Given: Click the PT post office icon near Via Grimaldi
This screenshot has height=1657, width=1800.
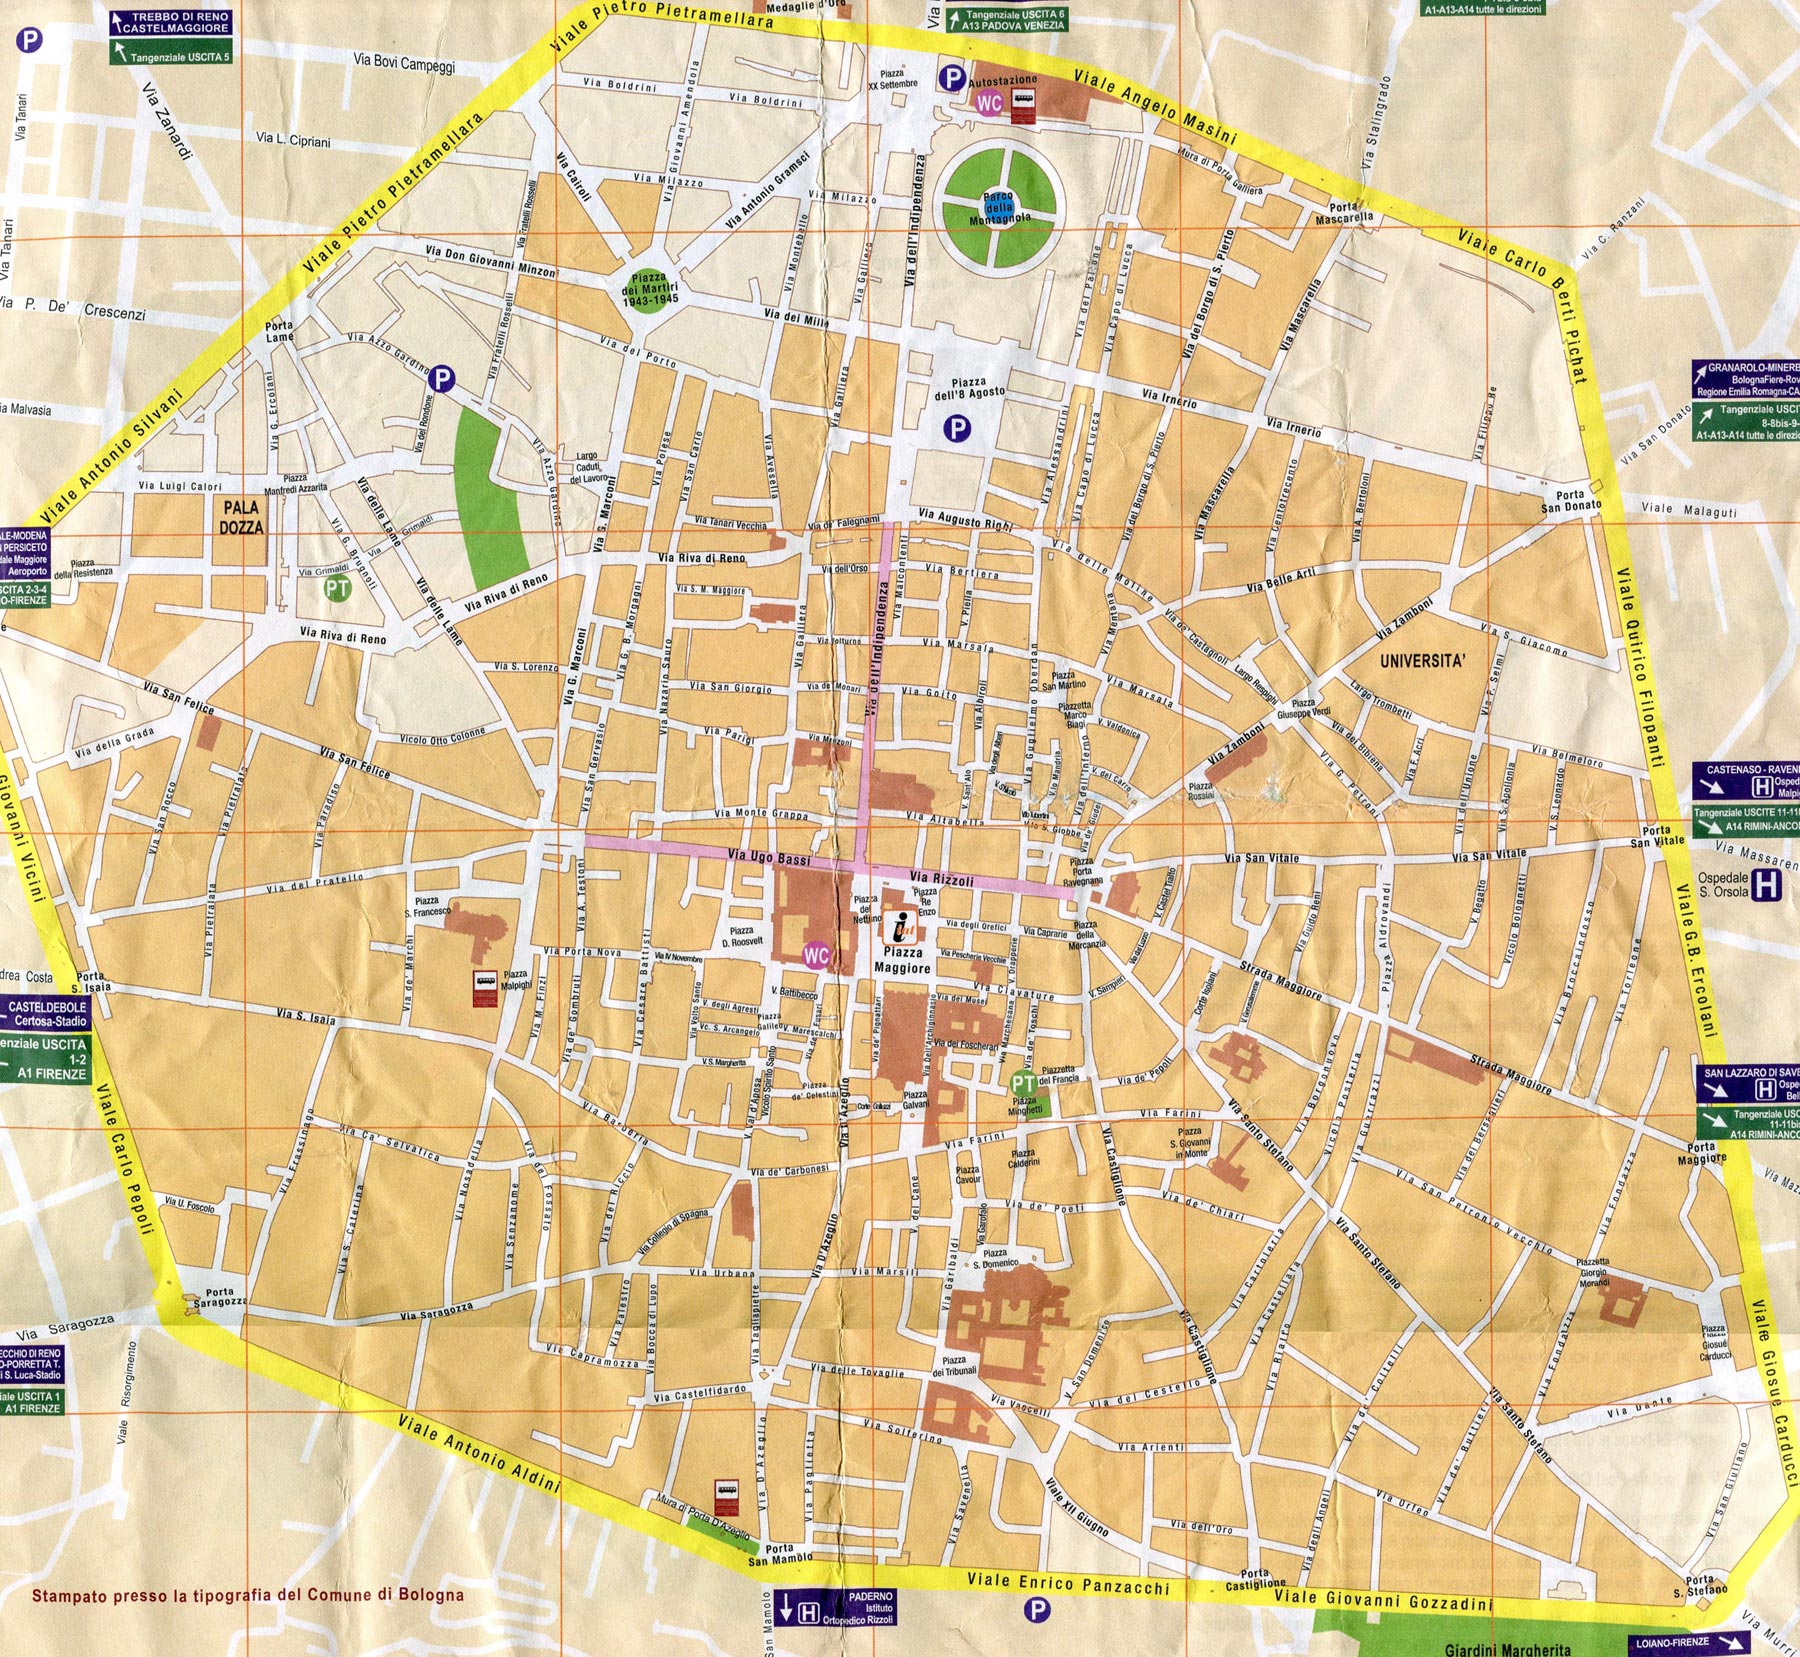Looking at the screenshot, I should (337, 588).
